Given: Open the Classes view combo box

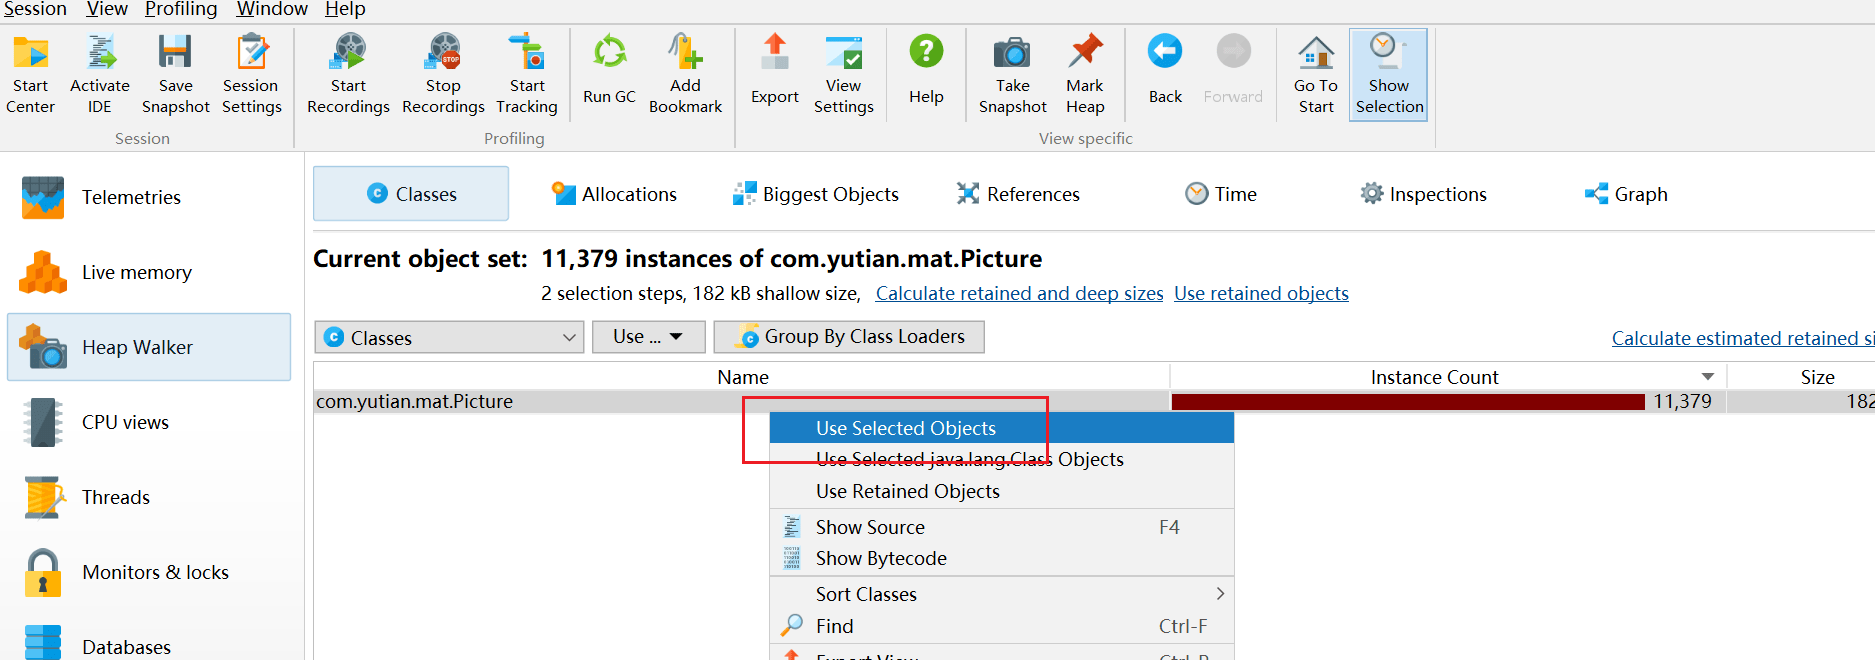Looking at the screenshot, I should 450,338.
